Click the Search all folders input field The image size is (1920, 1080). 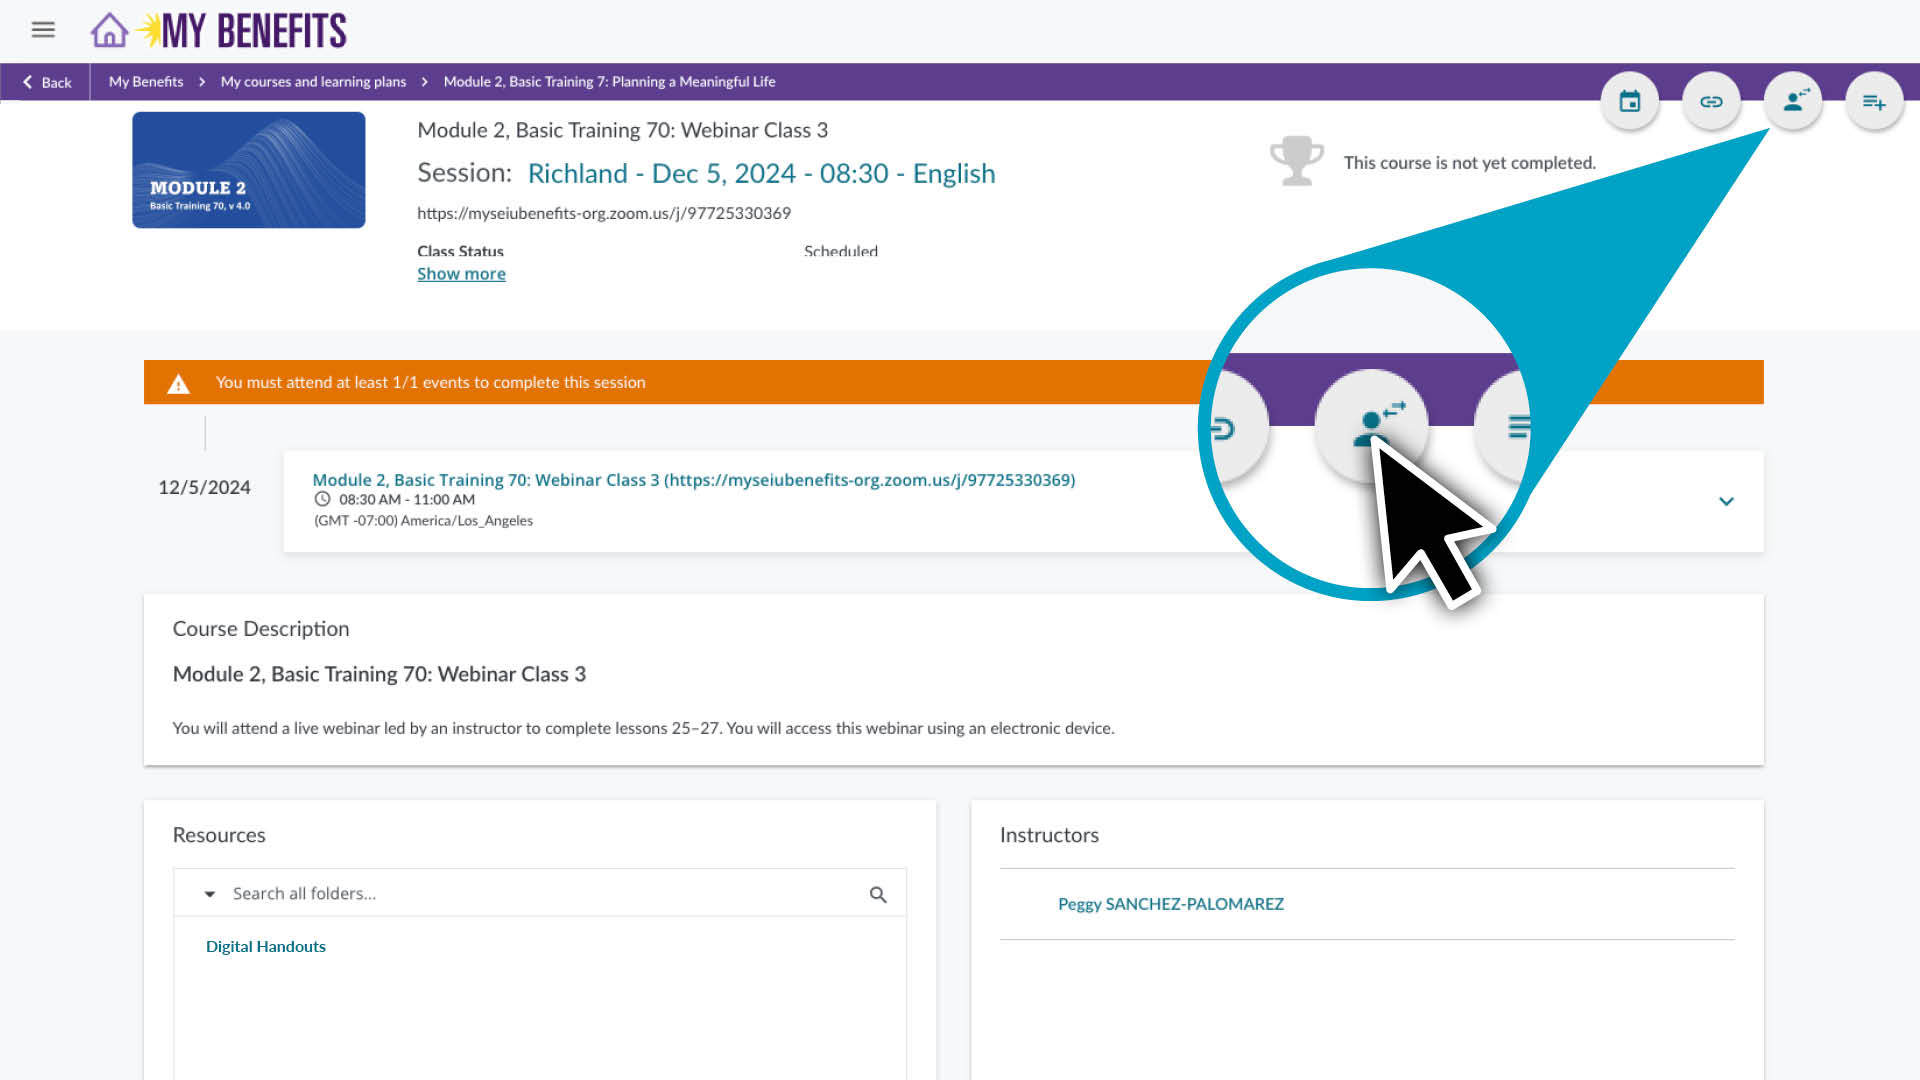500,893
